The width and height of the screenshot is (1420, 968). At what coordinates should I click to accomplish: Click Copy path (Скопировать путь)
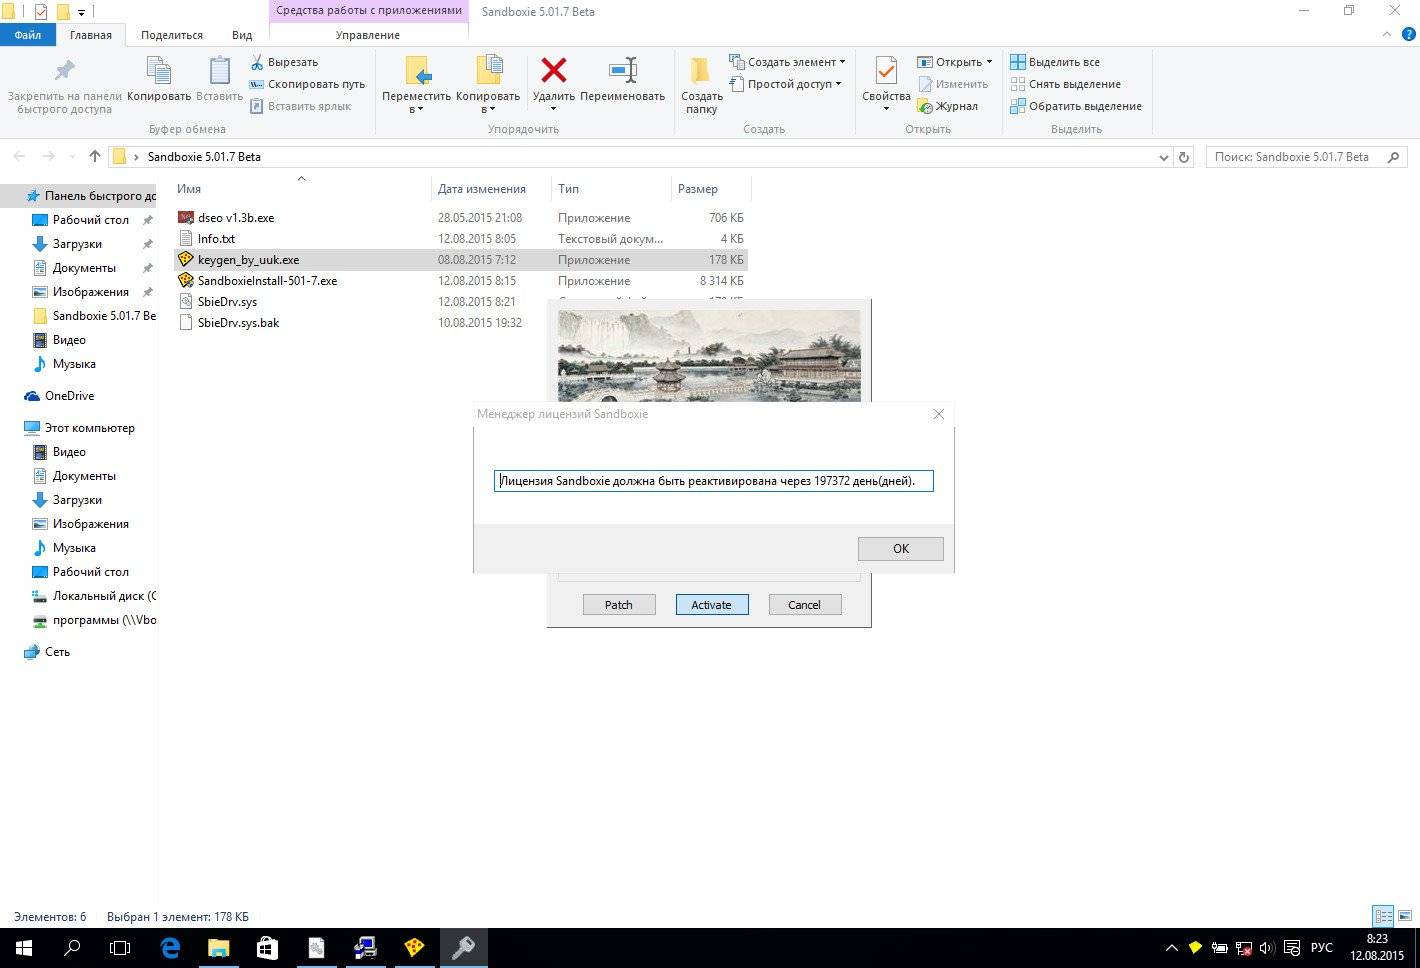coord(307,84)
